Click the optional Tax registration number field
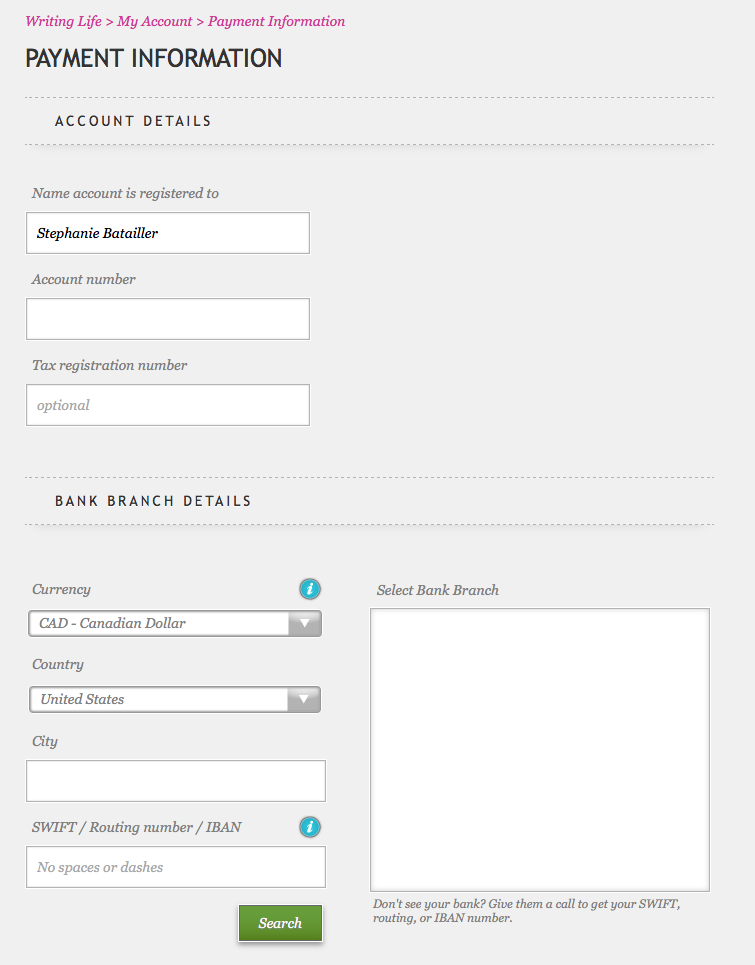 click(x=168, y=405)
